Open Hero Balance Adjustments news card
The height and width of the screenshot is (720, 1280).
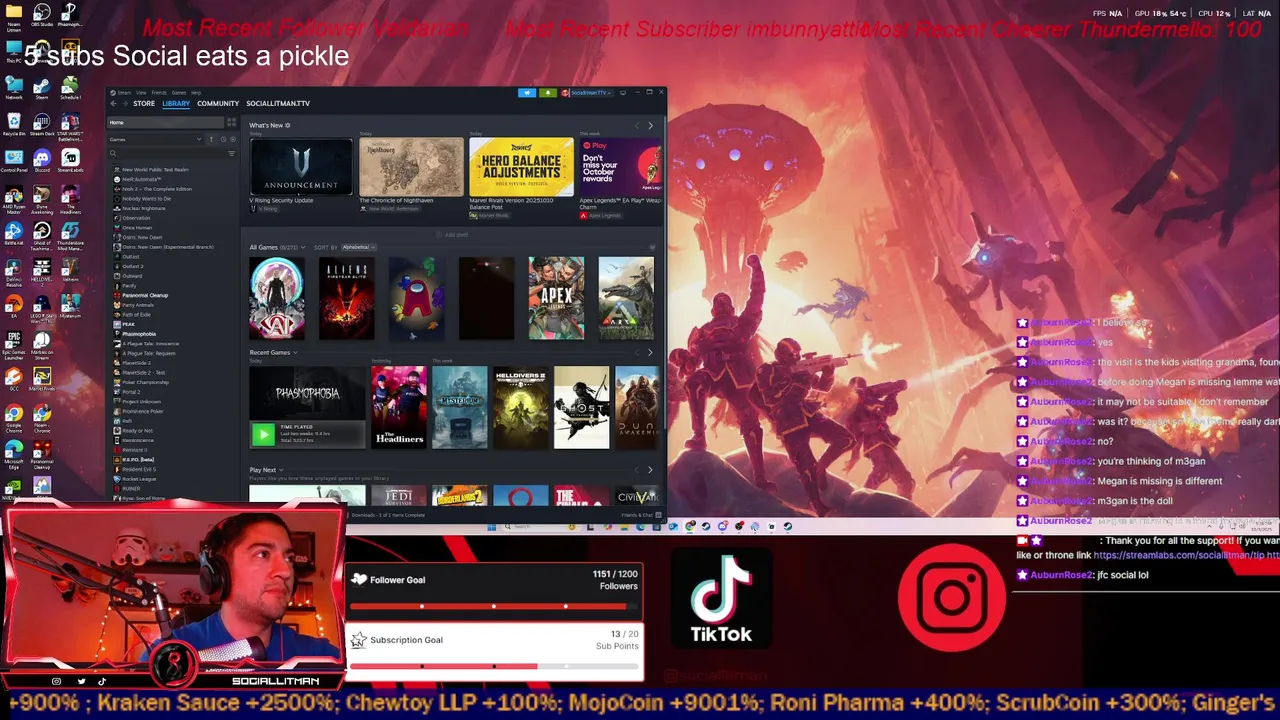(521, 166)
